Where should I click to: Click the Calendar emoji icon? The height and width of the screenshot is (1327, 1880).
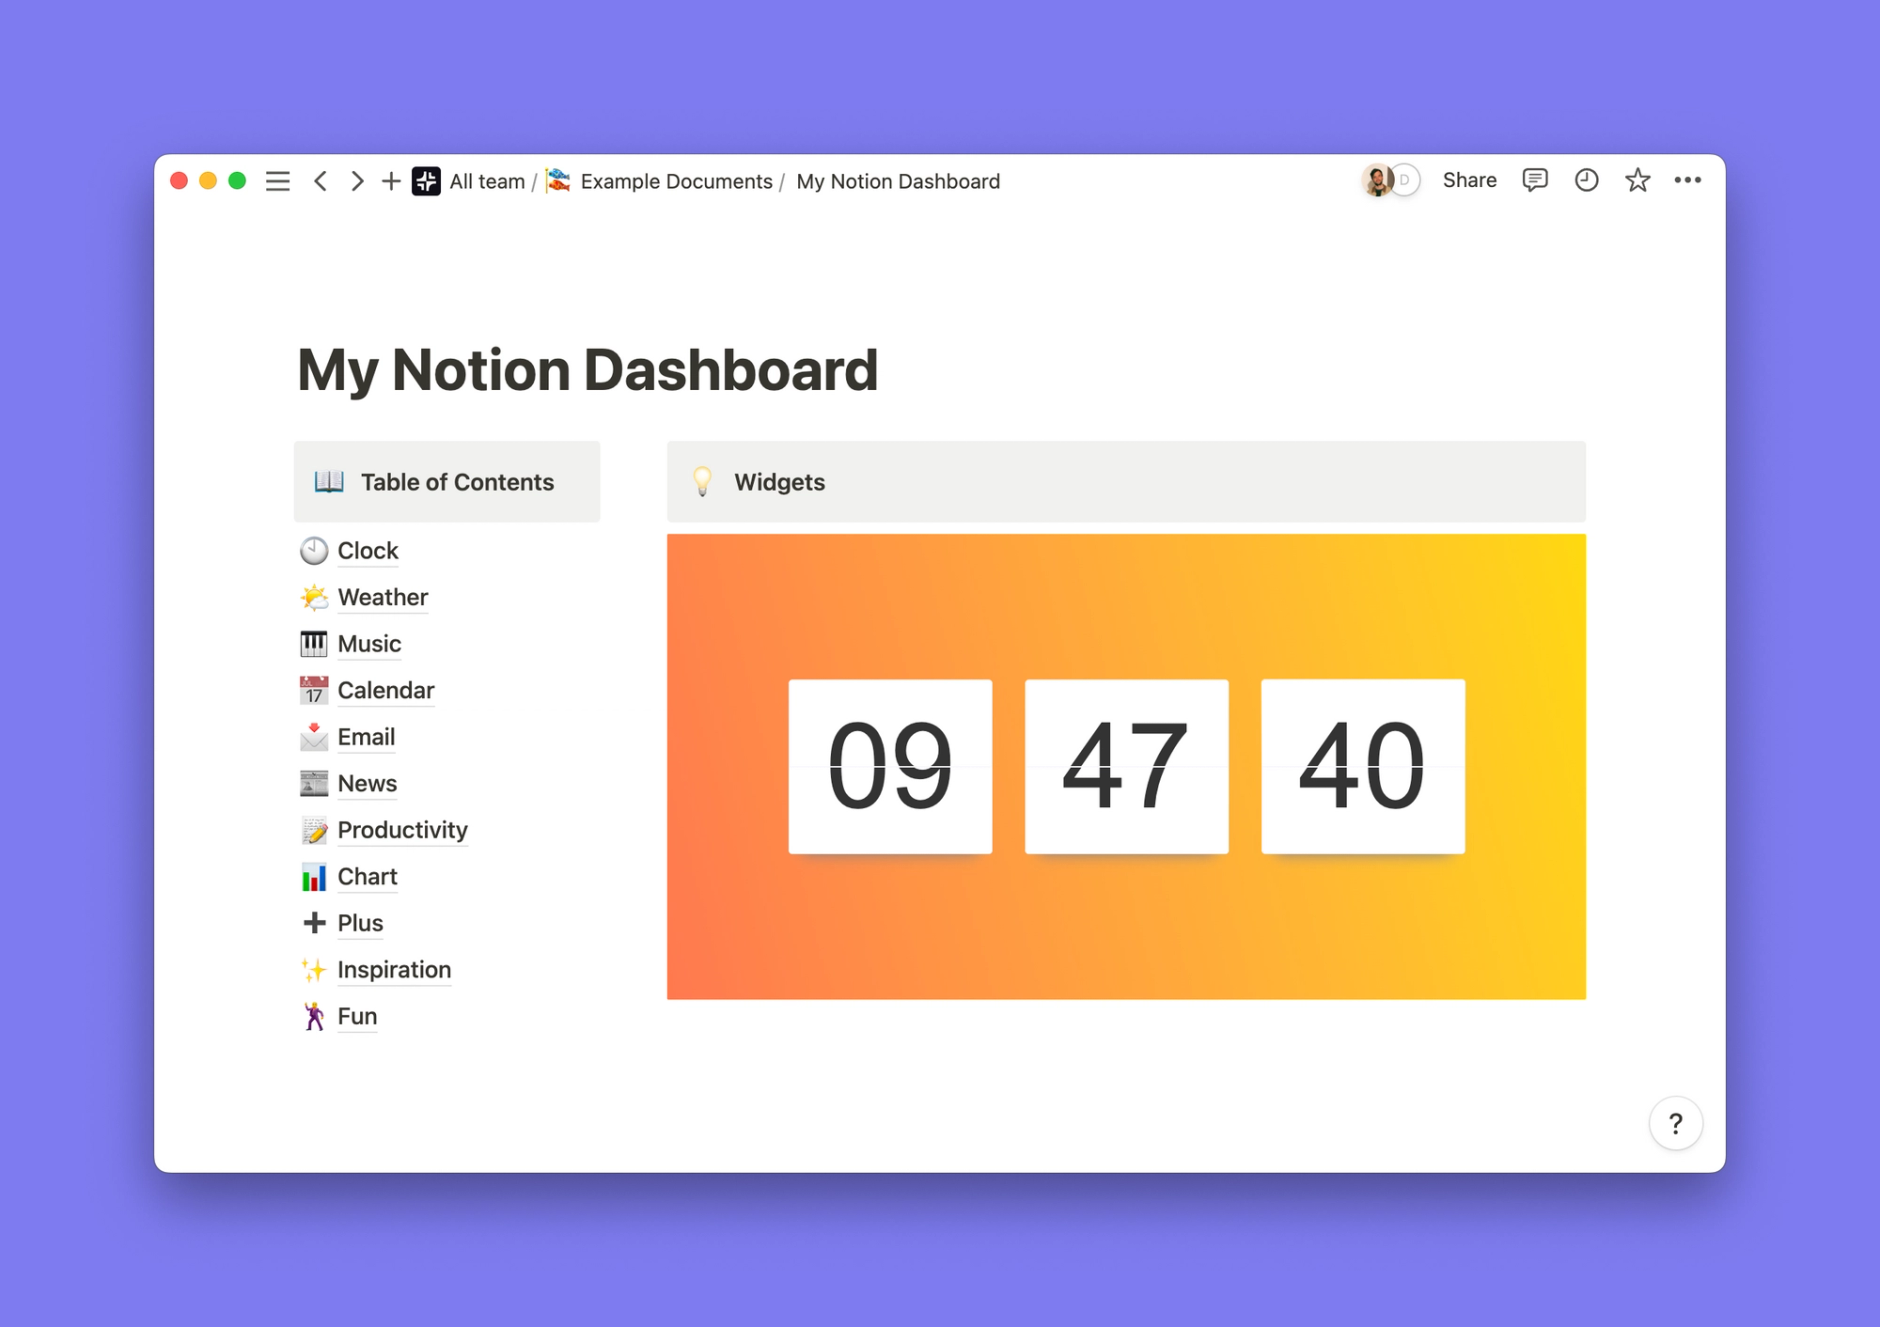tap(314, 690)
